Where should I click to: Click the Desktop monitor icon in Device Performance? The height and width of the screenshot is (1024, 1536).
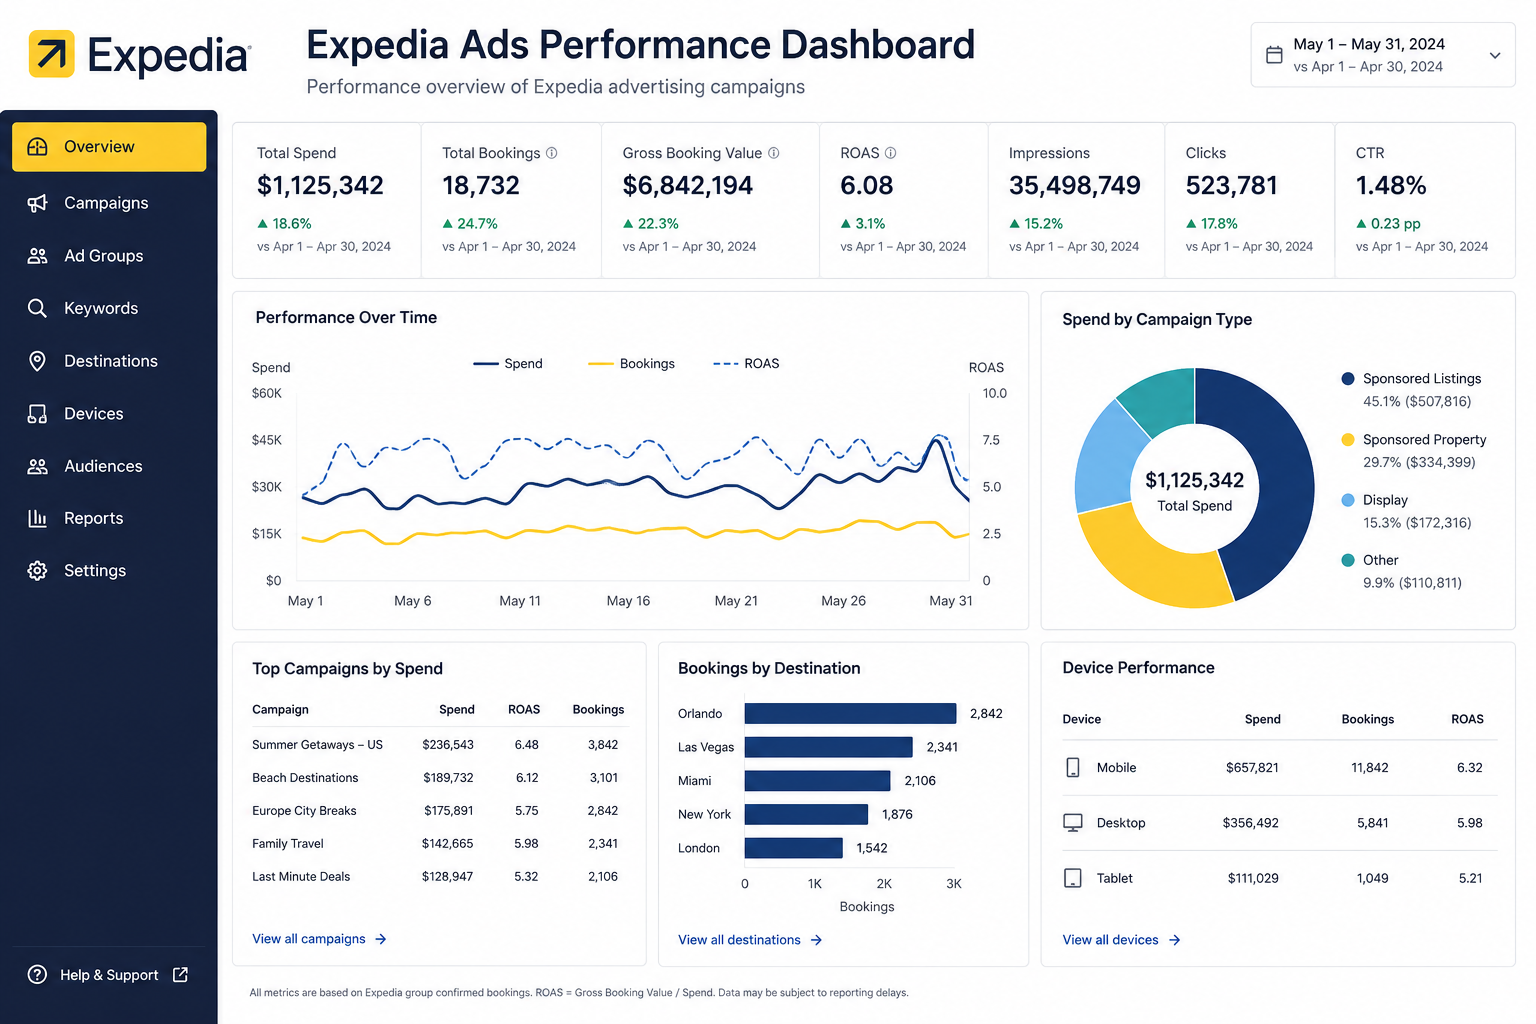click(1073, 823)
